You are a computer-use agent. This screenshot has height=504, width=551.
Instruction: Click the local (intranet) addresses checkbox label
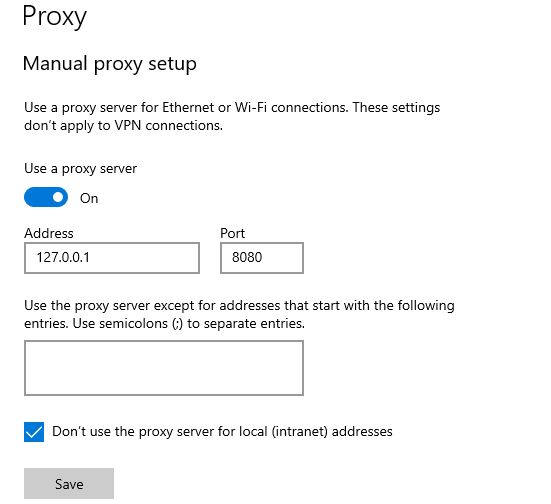click(222, 432)
